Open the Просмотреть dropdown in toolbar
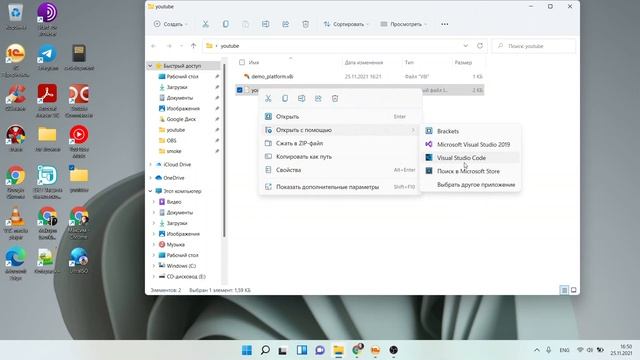The width and height of the screenshot is (640, 360). tap(403, 24)
